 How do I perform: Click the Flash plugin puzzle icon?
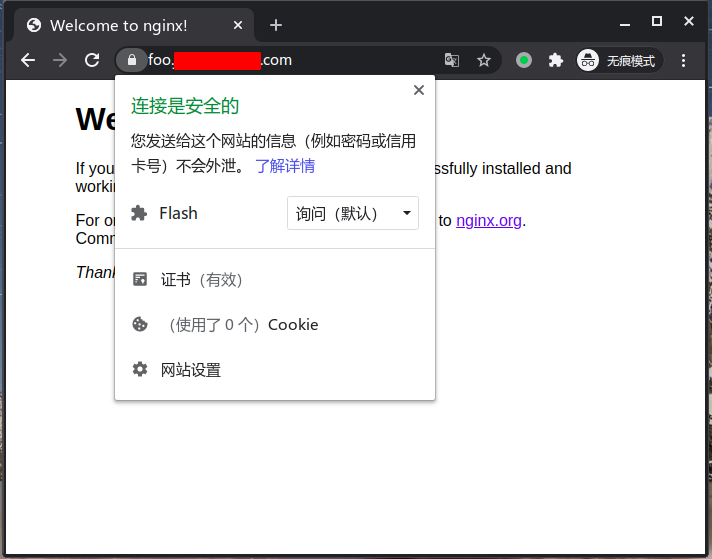[x=139, y=213]
